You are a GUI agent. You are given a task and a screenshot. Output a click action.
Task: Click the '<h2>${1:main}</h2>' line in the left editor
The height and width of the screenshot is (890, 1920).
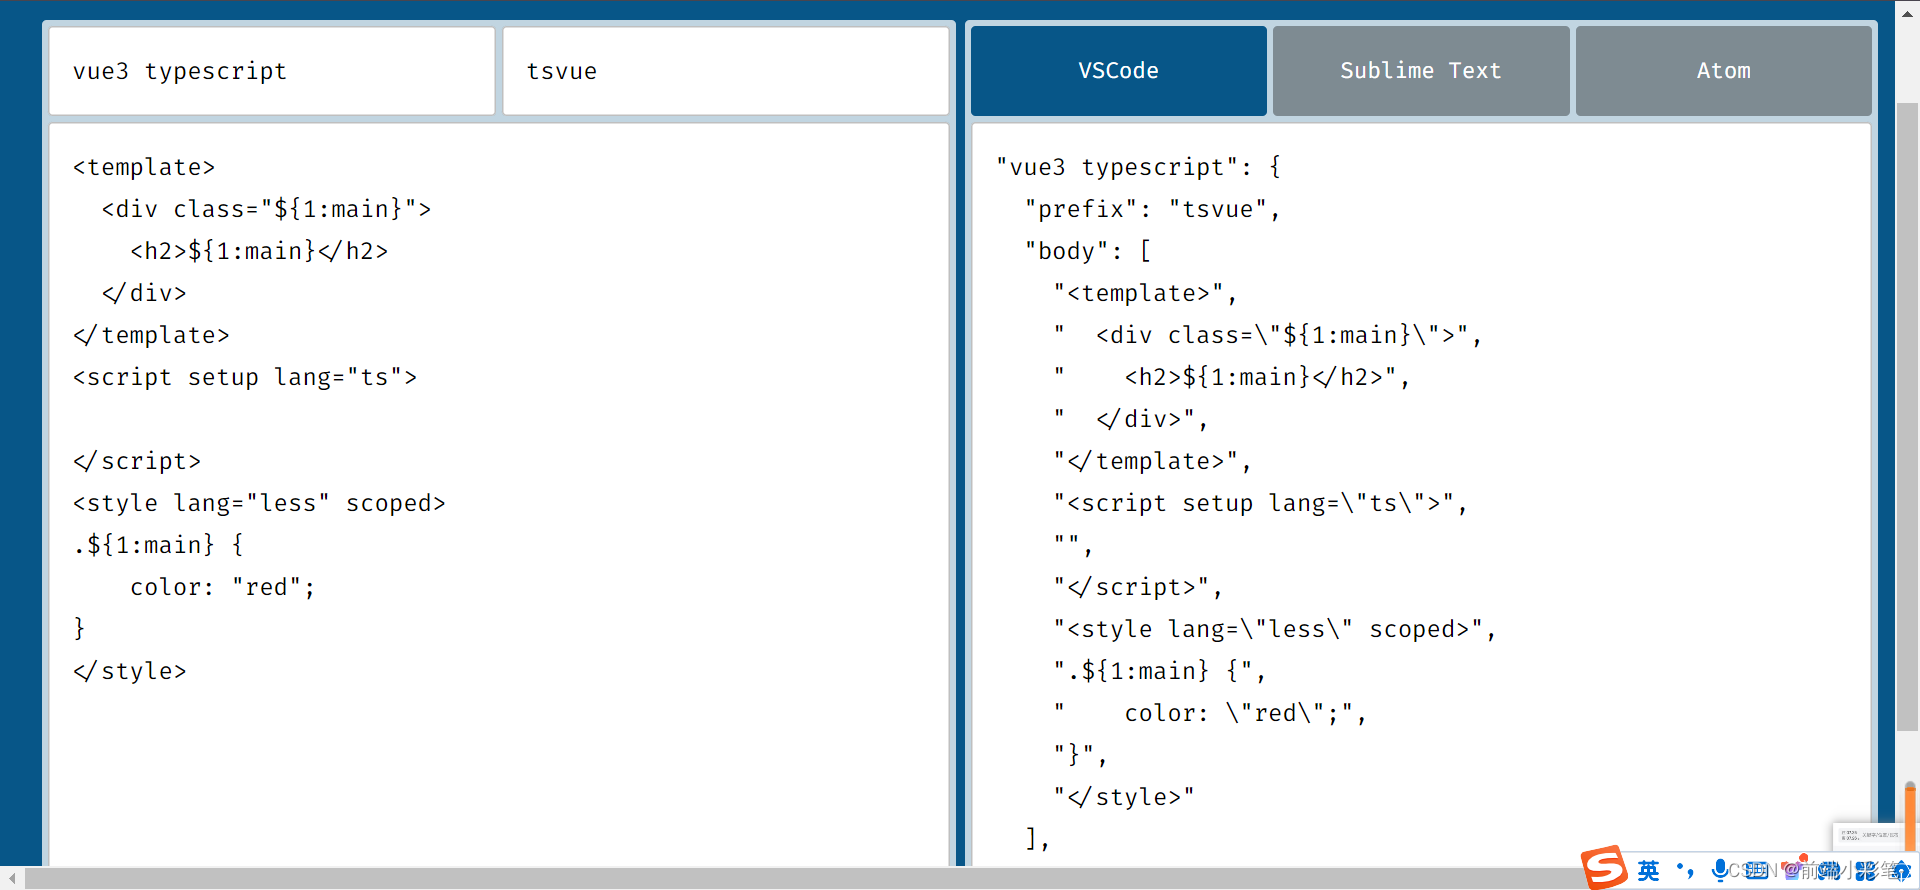259,251
